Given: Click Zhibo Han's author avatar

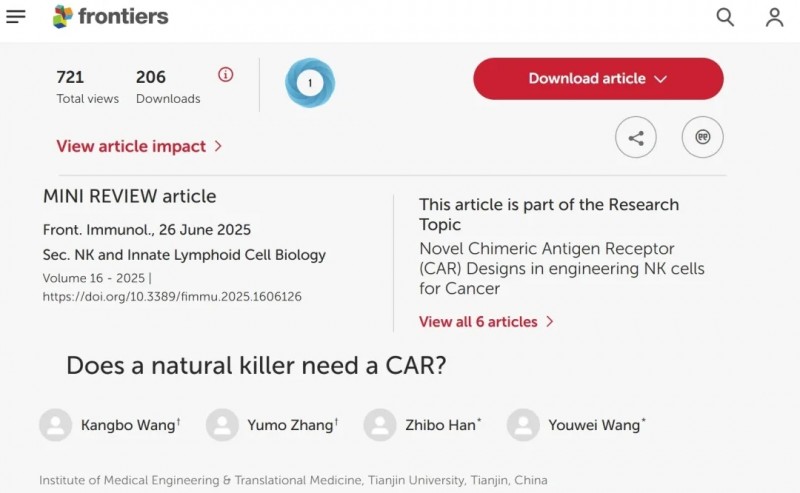Looking at the screenshot, I should pyautogui.click(x=380, y=425).
